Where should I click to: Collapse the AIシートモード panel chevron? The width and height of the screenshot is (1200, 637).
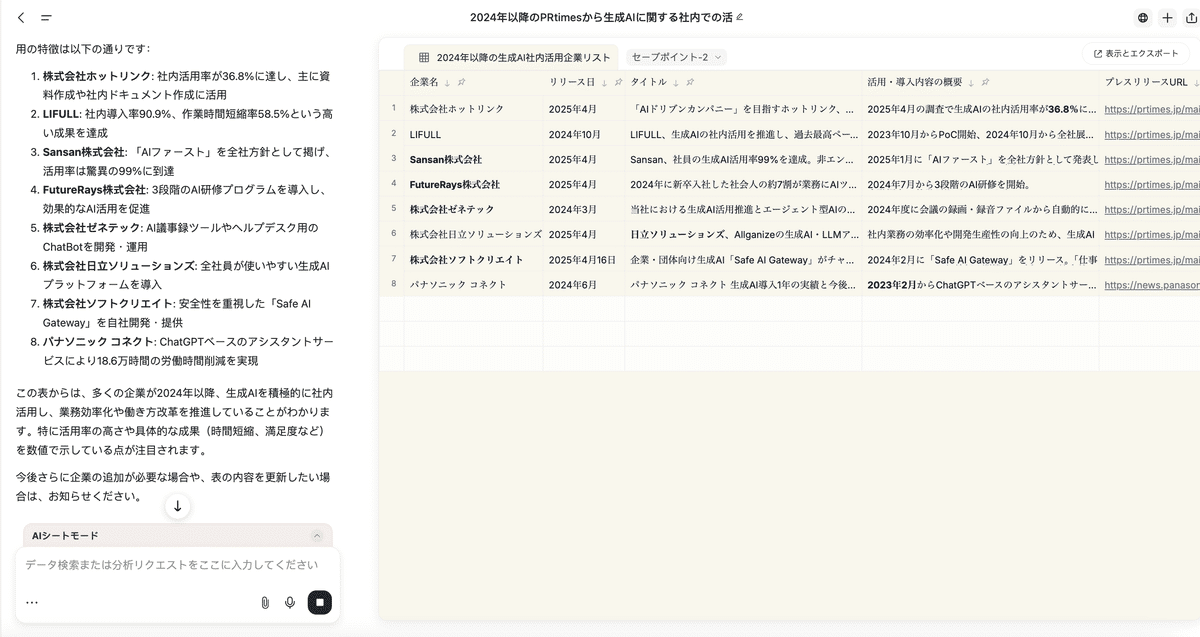pyautogui.click(x=317, y=536)
